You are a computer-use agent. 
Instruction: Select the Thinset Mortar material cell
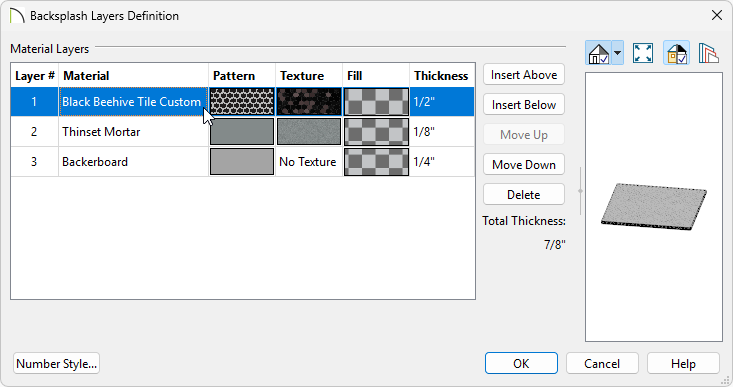[x=133, y=132]
